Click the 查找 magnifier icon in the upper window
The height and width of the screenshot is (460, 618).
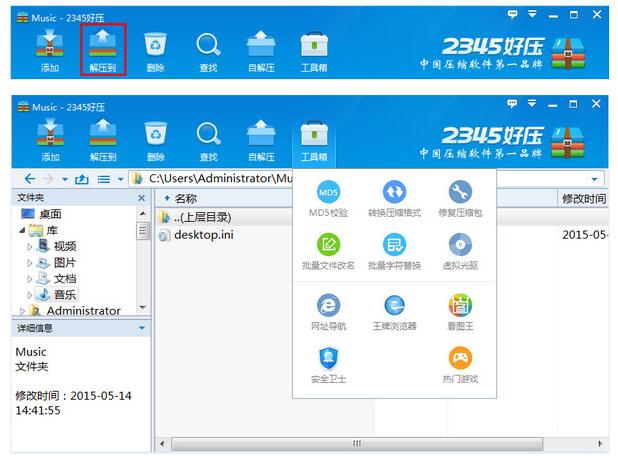tap(208, 50)
